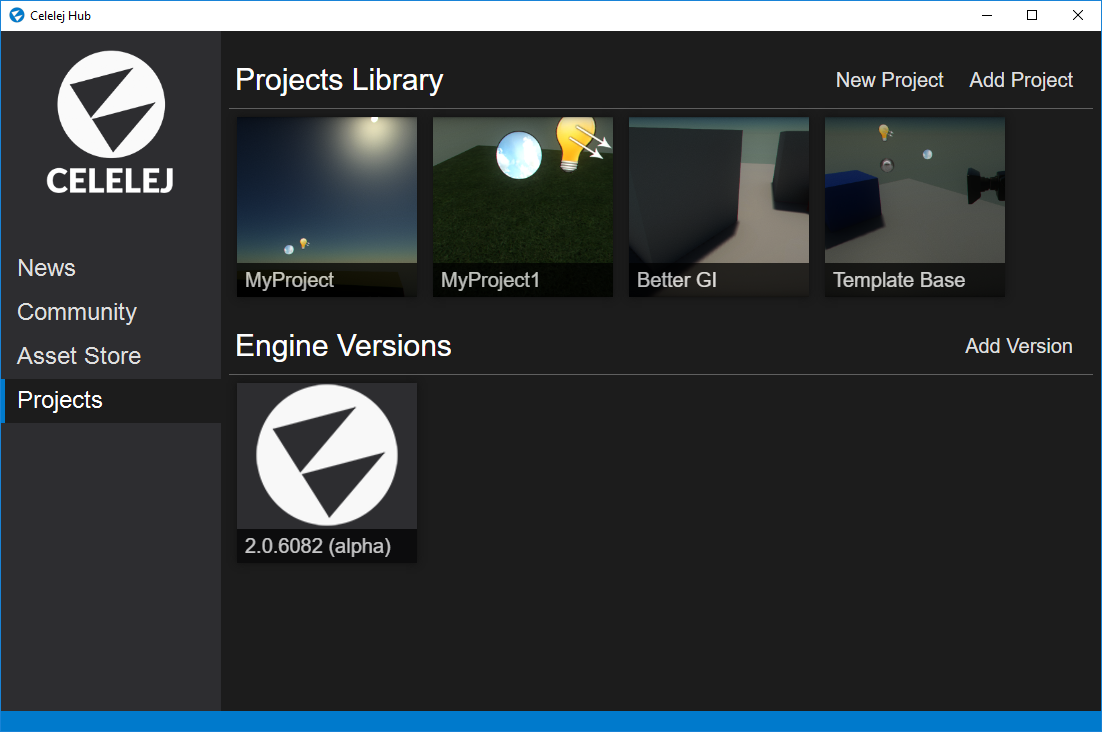Screen dimensions: 1102x732
Task: Click the Engine Versions heading
Action: click(343, 346)
